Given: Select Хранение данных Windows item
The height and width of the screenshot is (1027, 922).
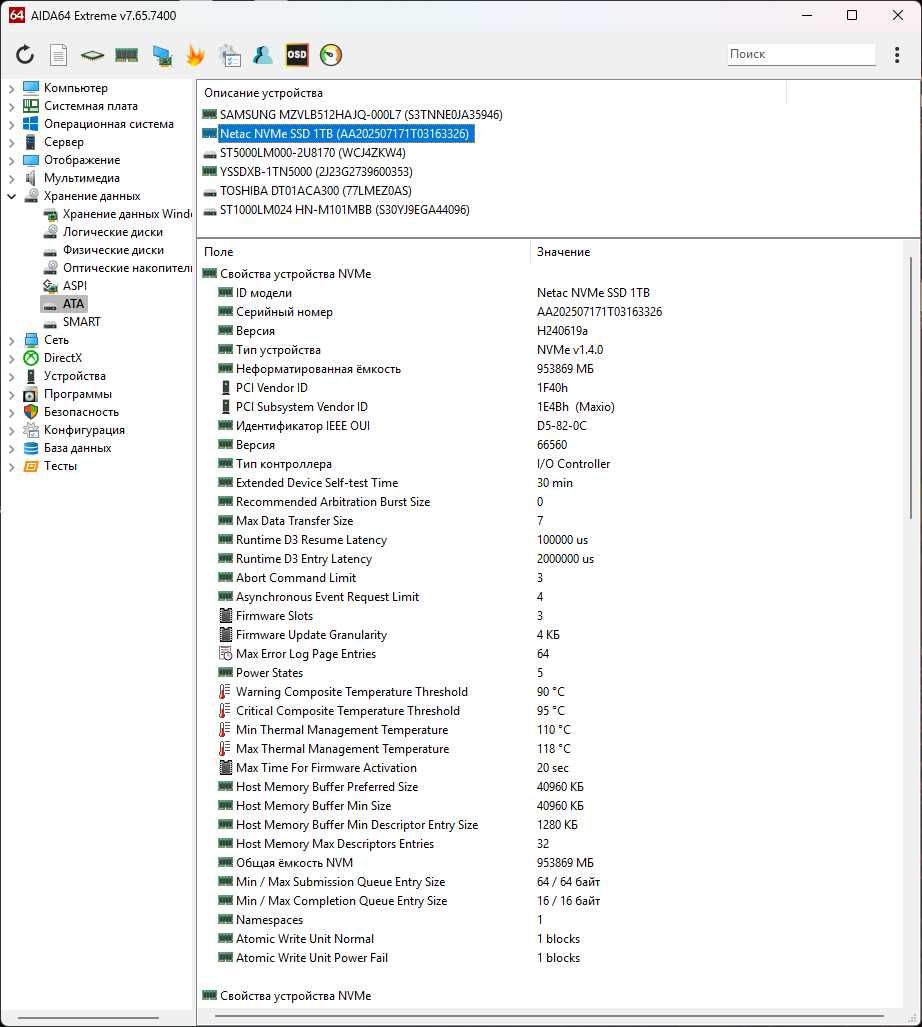Looking at the screenshot, I should coord(117,214).
